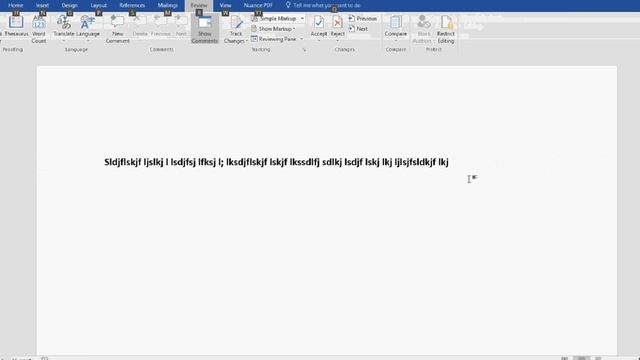Image resolution: width=640 pixels, height=360 pixels.
Task: Accept the tracked change
Action: pyautogui.click(x=318, y=26)
